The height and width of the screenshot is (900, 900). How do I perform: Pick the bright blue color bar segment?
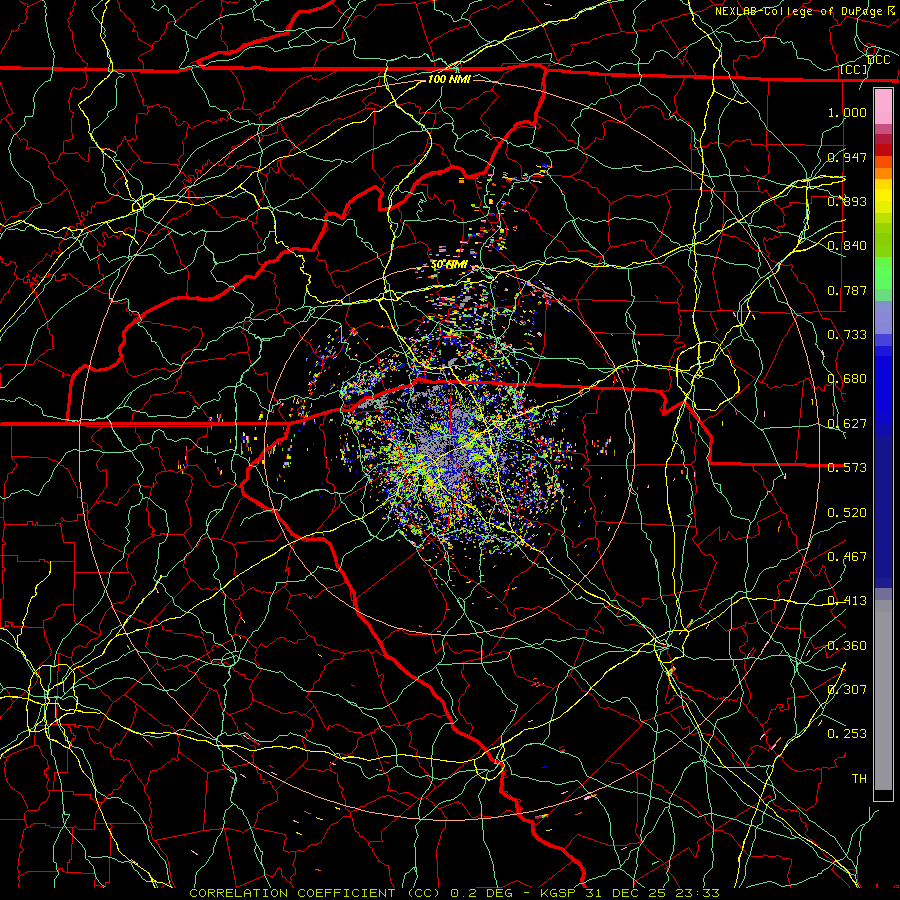tap(883, 390)
